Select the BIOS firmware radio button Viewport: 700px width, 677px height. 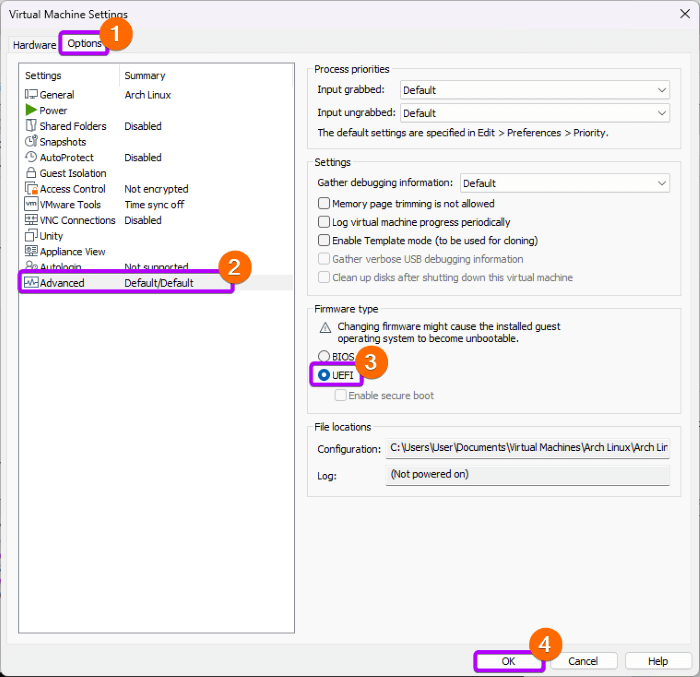(x=324, y=356)
